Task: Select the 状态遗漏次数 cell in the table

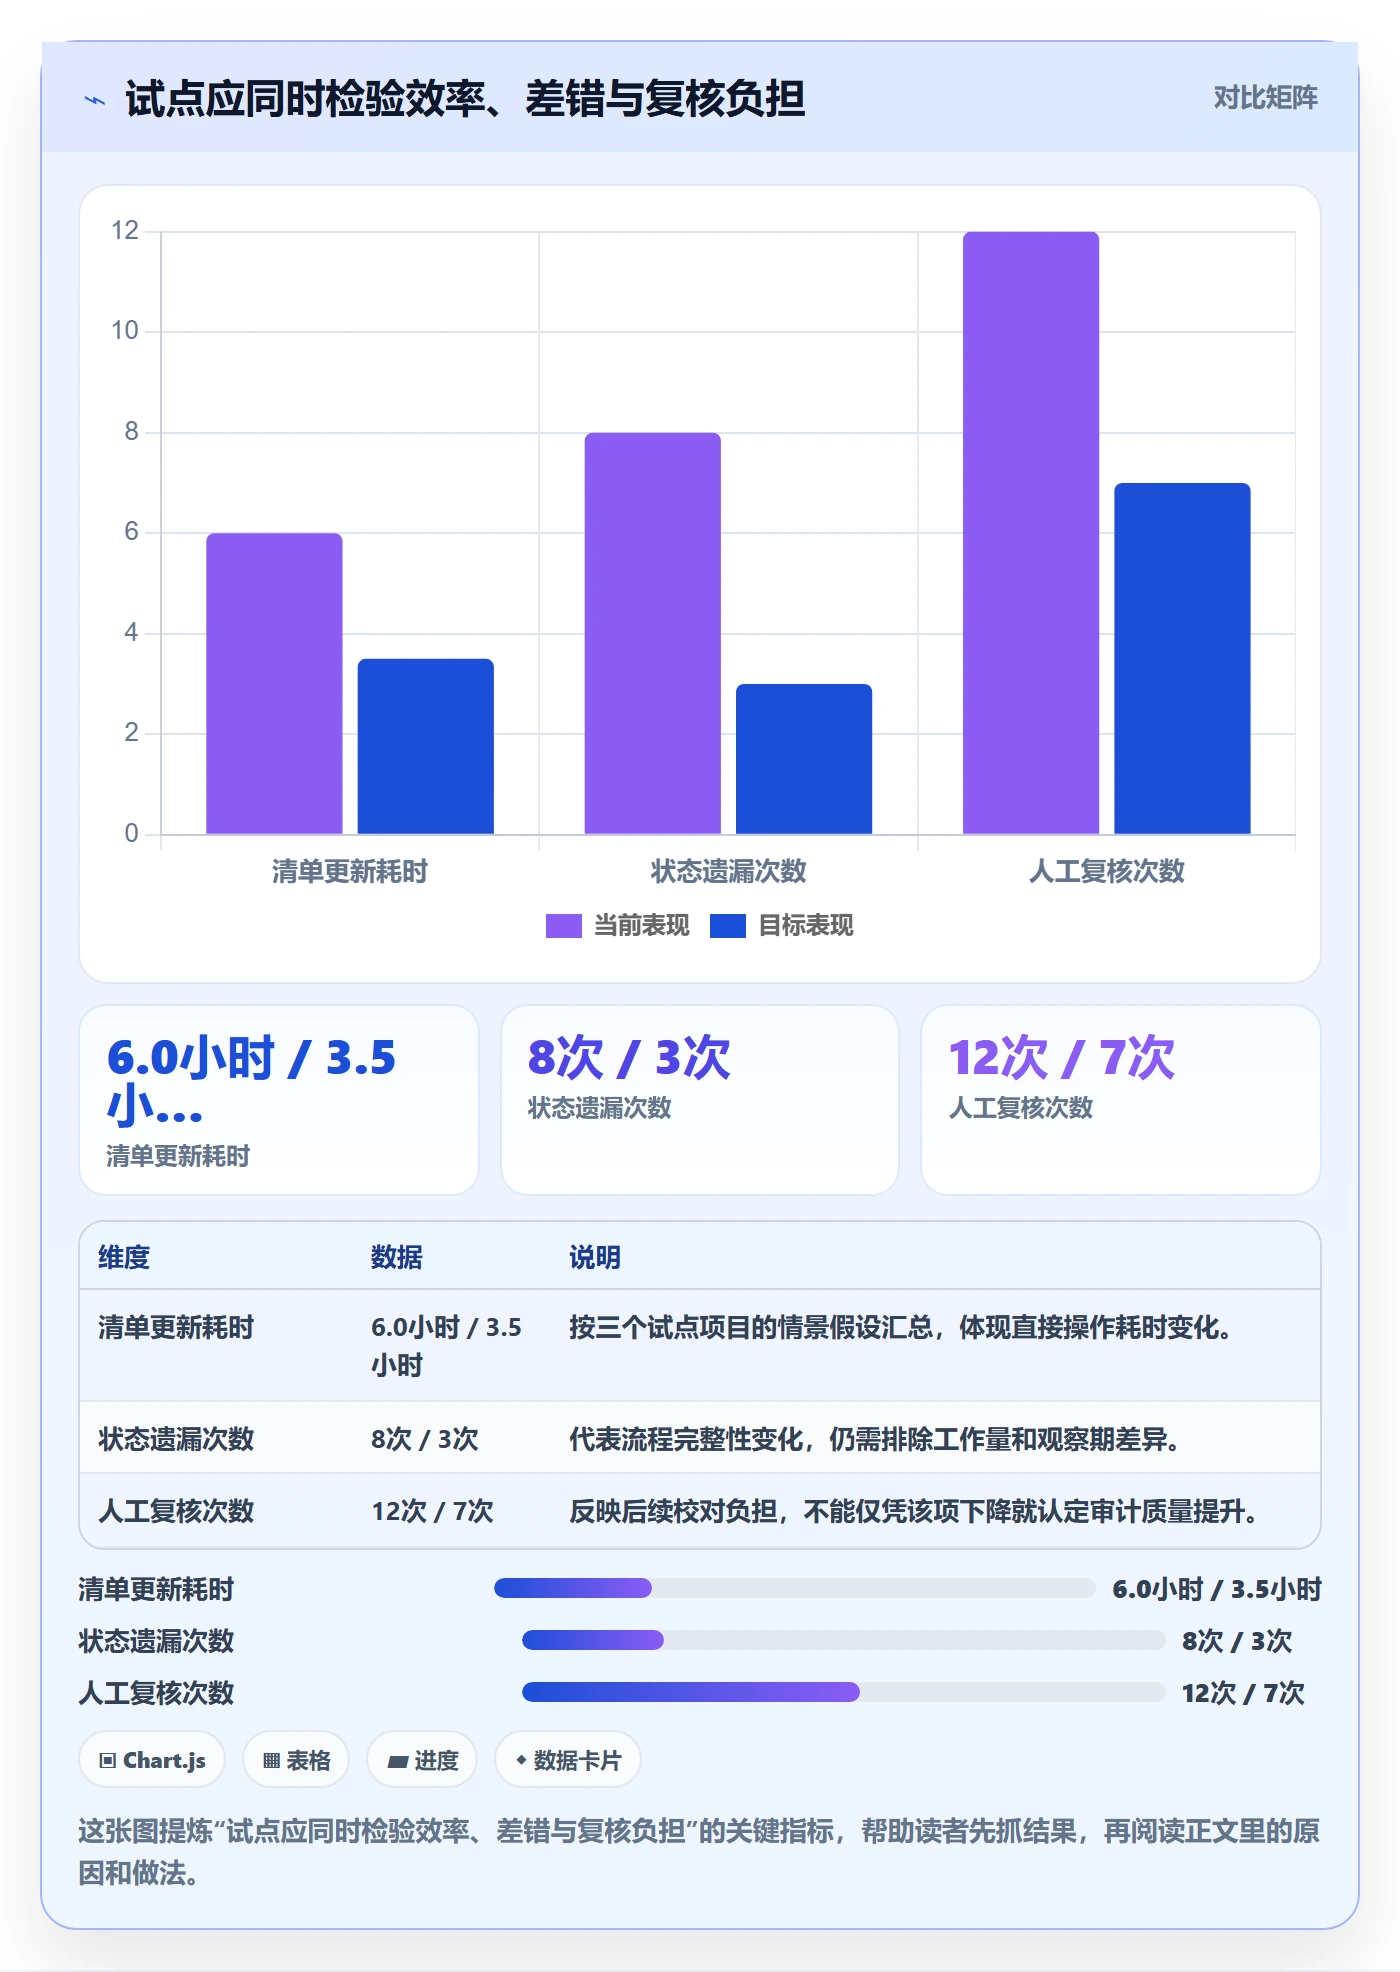Action: click(176, 1439)
